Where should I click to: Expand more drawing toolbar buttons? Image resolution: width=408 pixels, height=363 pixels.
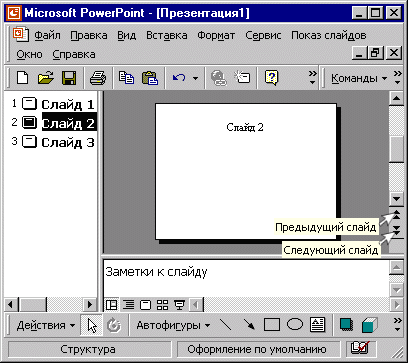click(397, 324)
